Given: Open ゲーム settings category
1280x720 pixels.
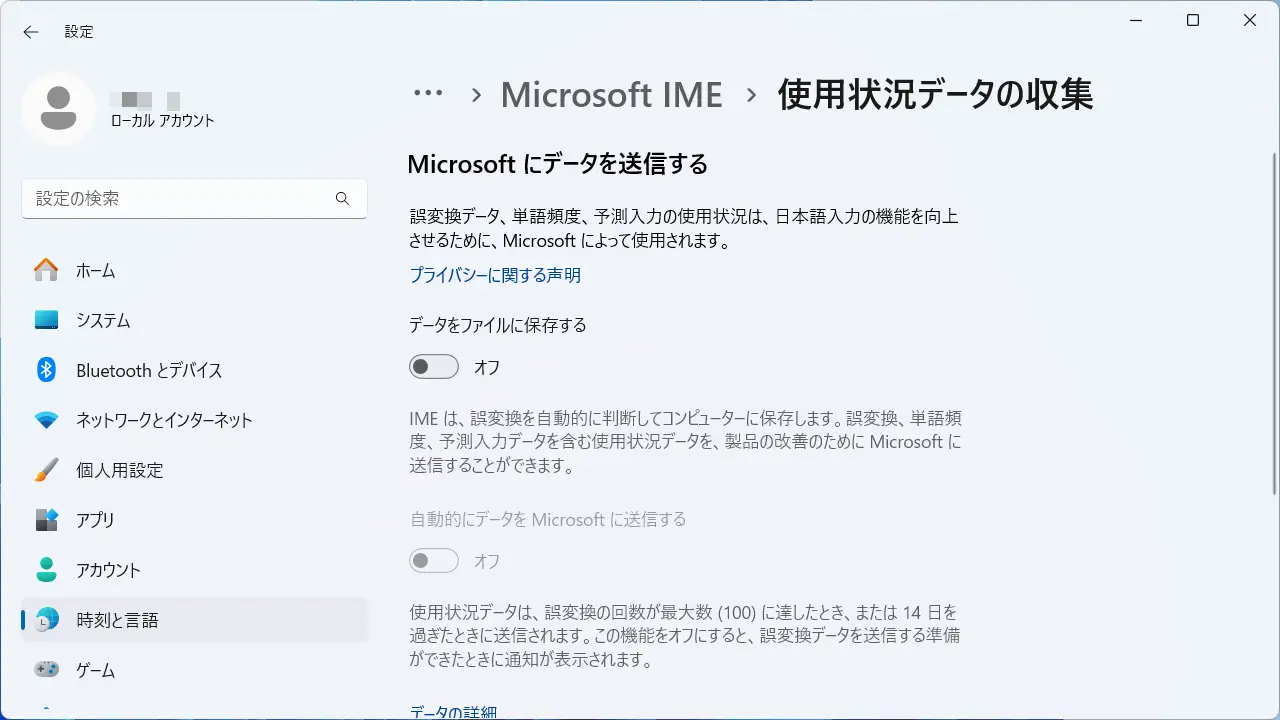Looking at the screenshot, I should tap(194, 670).
